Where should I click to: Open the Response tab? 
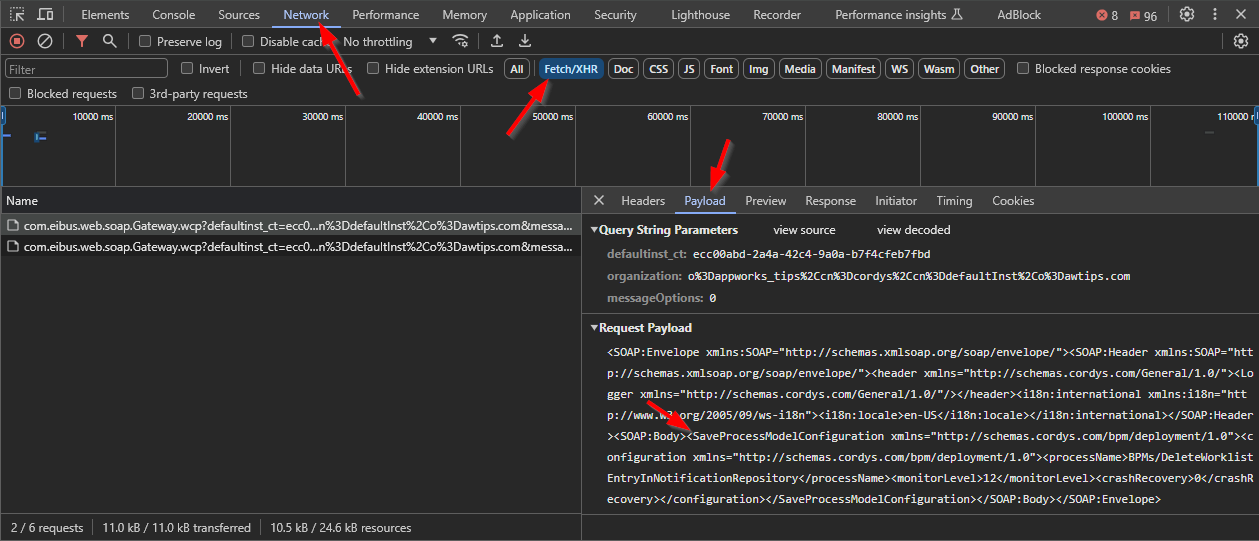click(x=830, y=201)
